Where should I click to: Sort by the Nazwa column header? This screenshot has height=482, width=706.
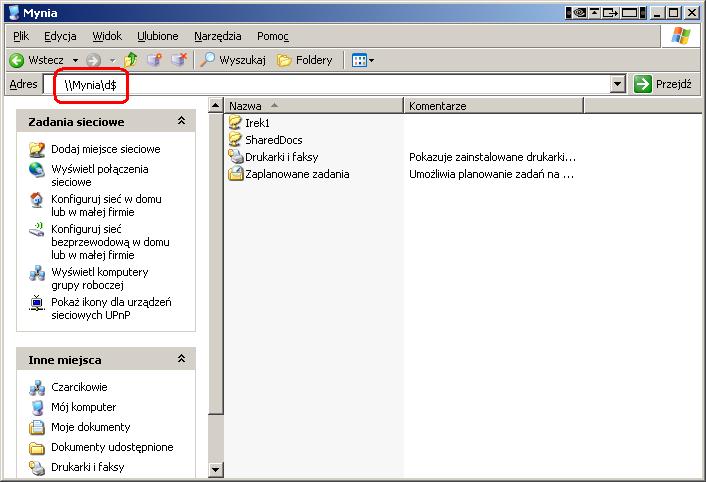click(x=314, y=106)
